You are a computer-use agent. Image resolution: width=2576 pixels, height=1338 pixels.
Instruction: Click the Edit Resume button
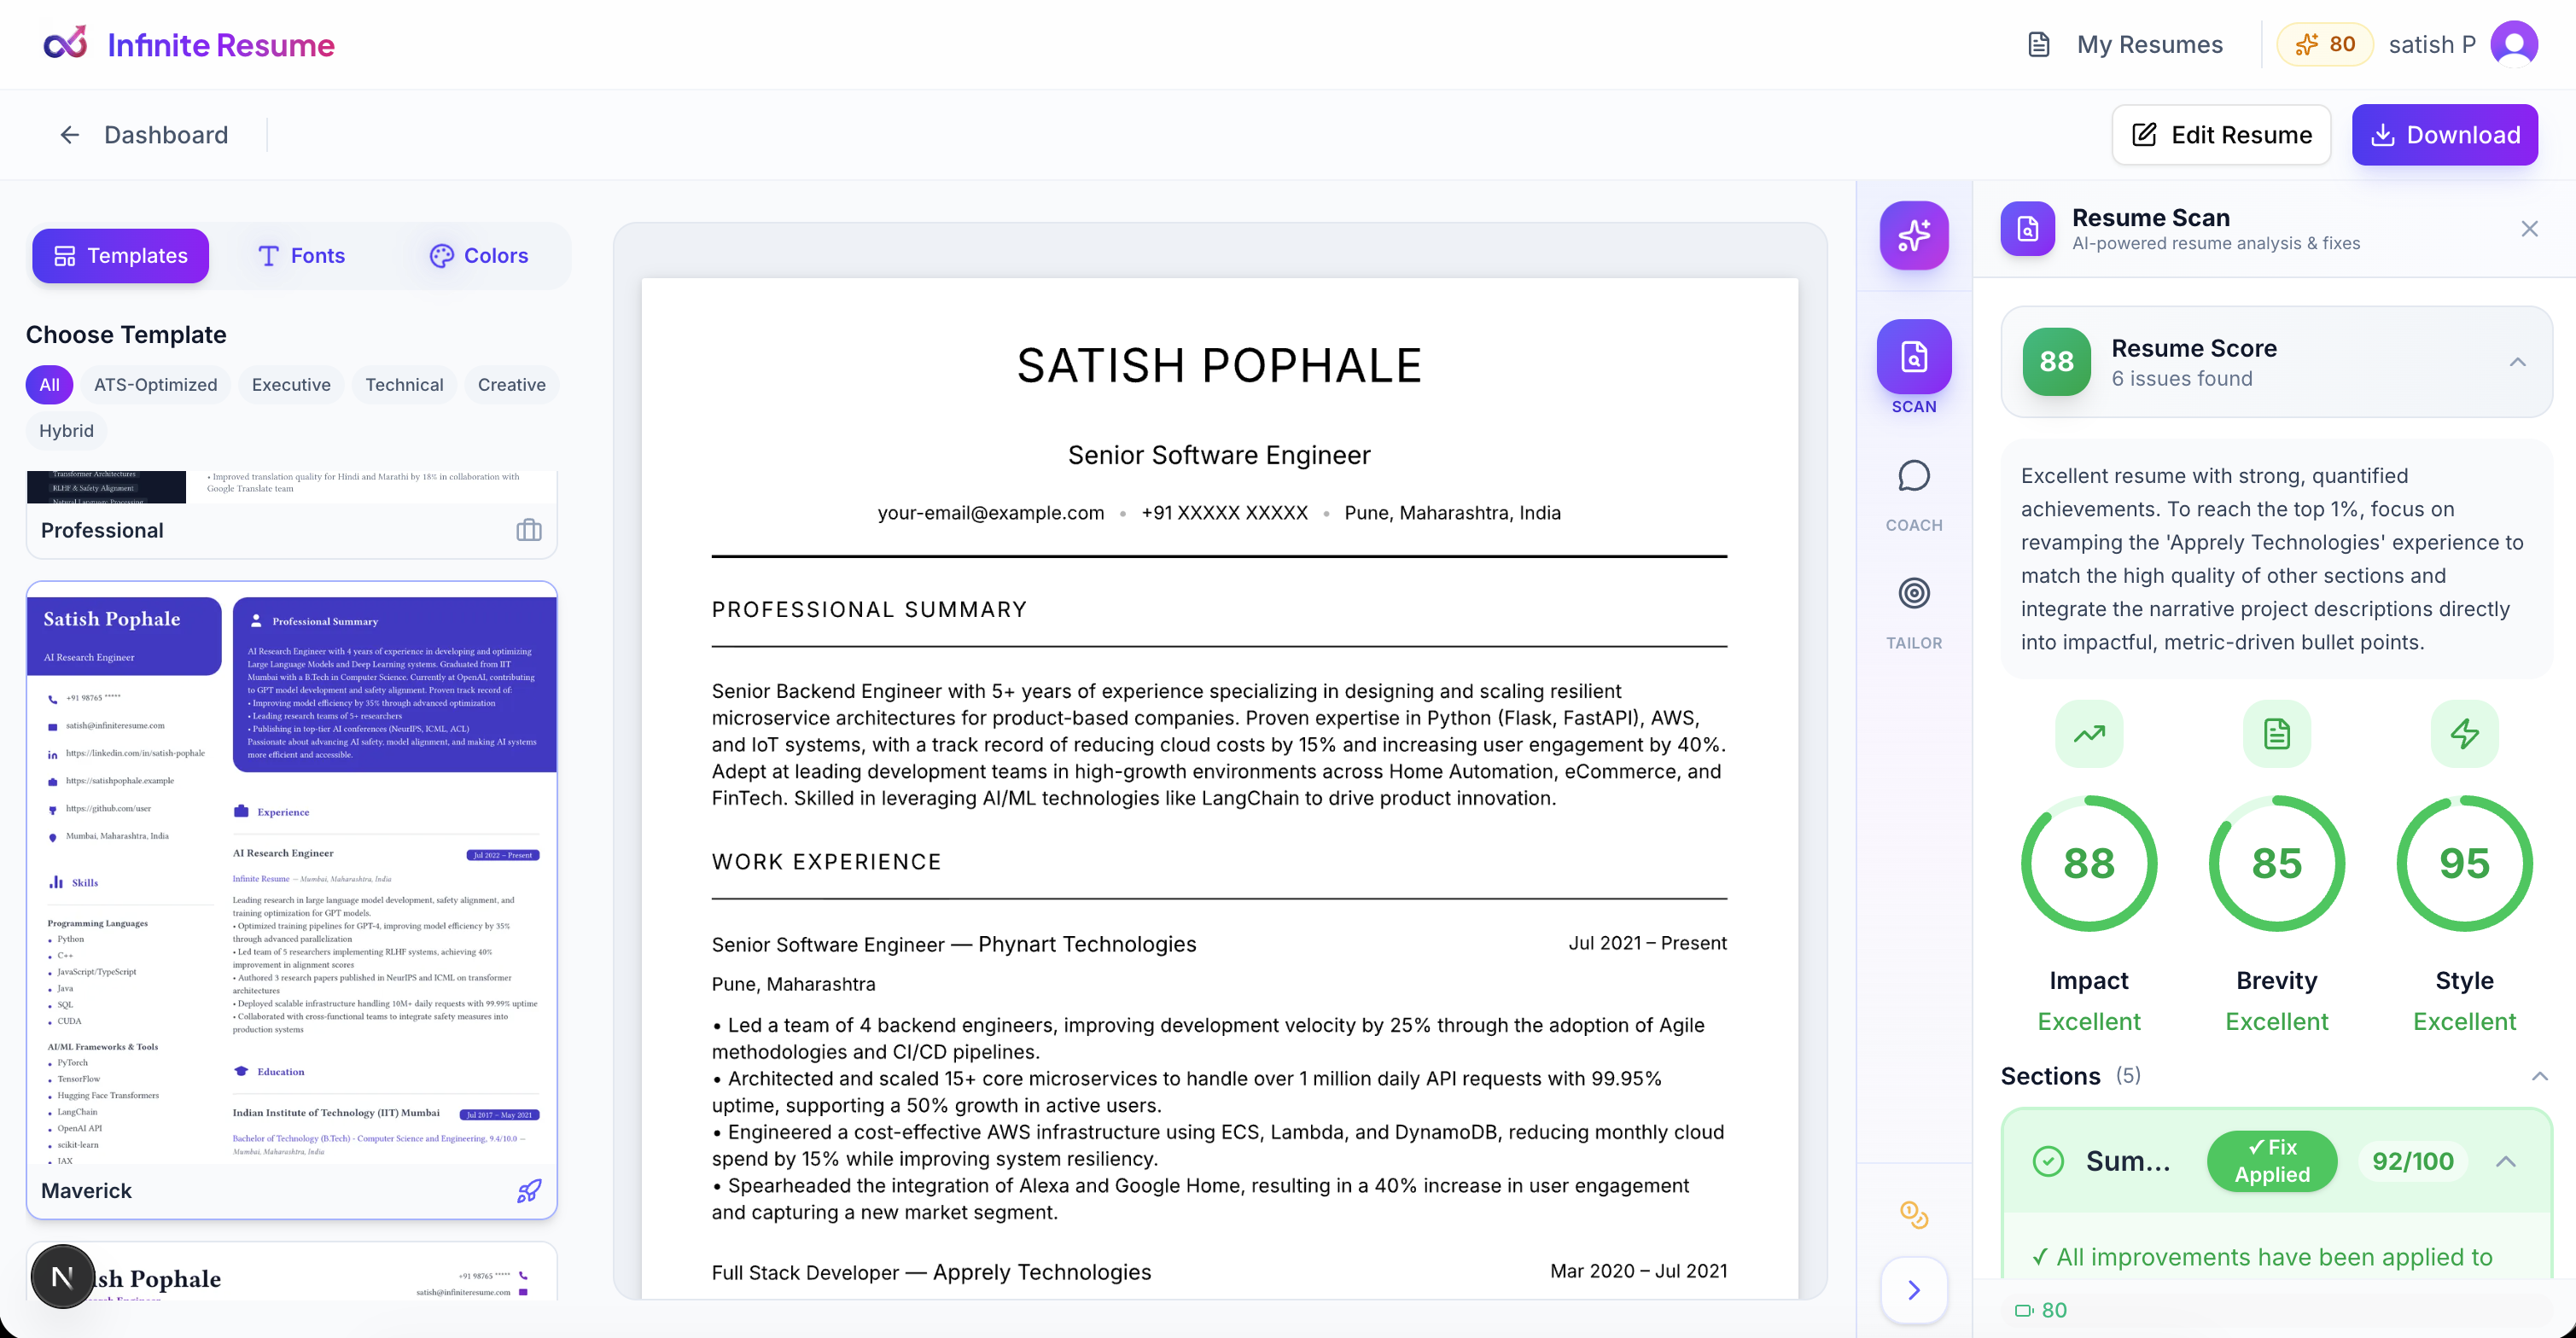pyautogui.click(x=2221, y=134)
